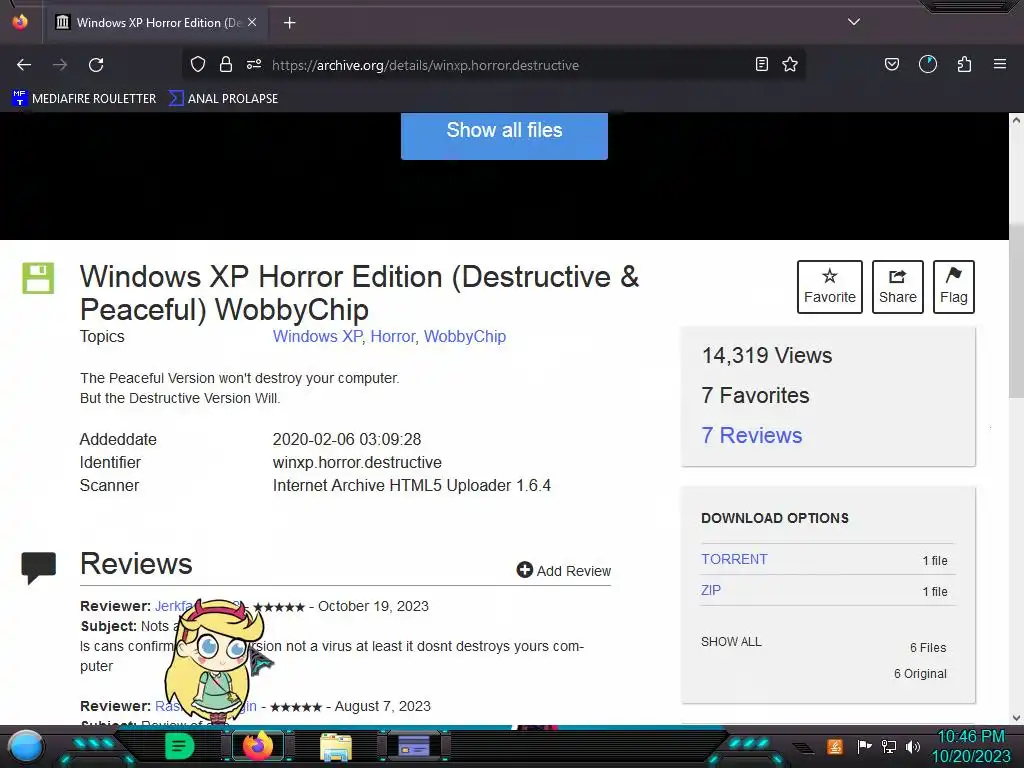Open the WobbyChip topic link
This screenshot has height=768, width=1024.
(465, 336)
